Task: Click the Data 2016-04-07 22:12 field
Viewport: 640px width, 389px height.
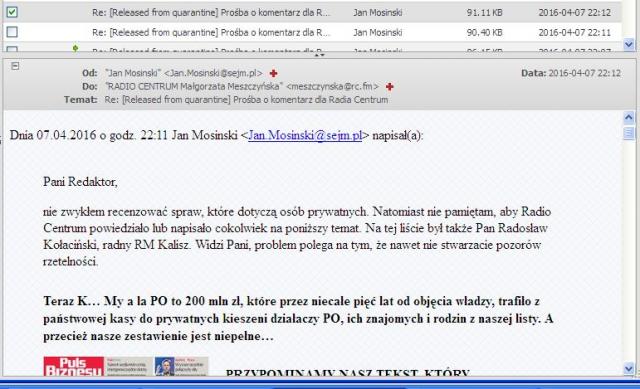Action: point(571,73)
